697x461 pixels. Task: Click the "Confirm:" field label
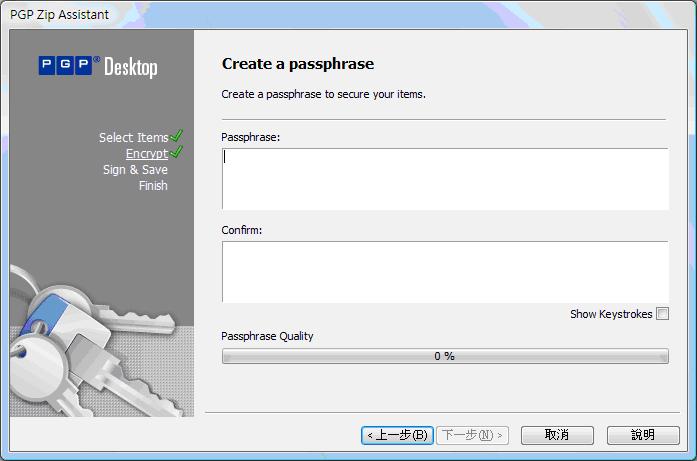tap(241, 230)
